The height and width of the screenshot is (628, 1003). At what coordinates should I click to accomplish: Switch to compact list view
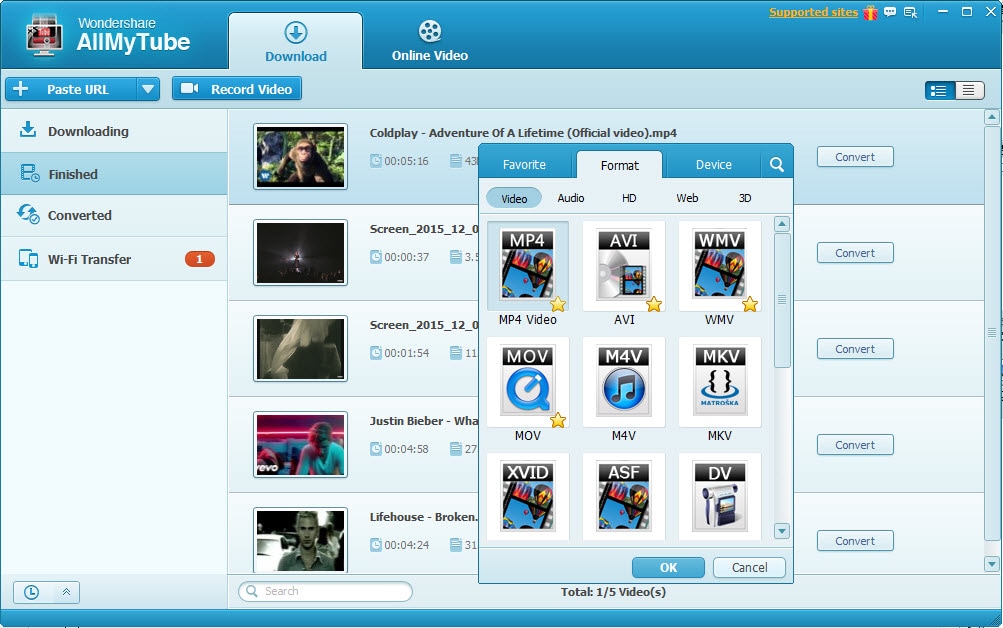point(969,90)
